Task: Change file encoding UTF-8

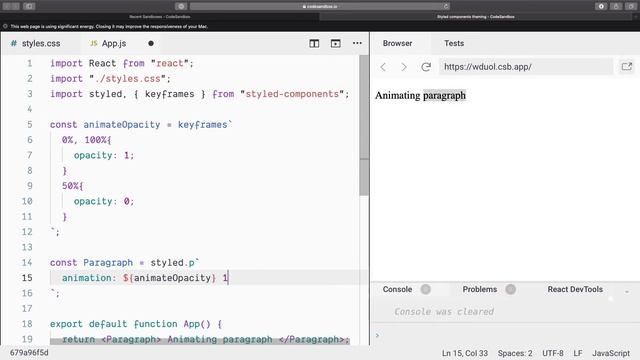Action: click(553, 353)
